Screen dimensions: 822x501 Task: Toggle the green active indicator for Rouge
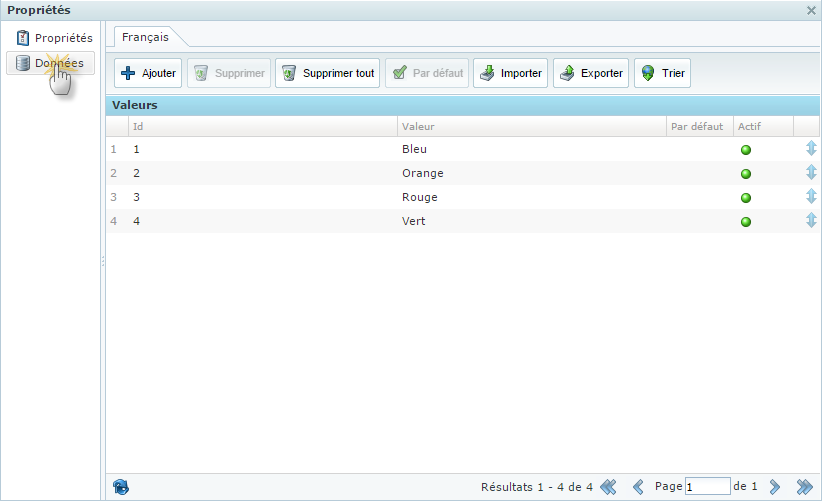pyautogui.click(x=745, y=198)
